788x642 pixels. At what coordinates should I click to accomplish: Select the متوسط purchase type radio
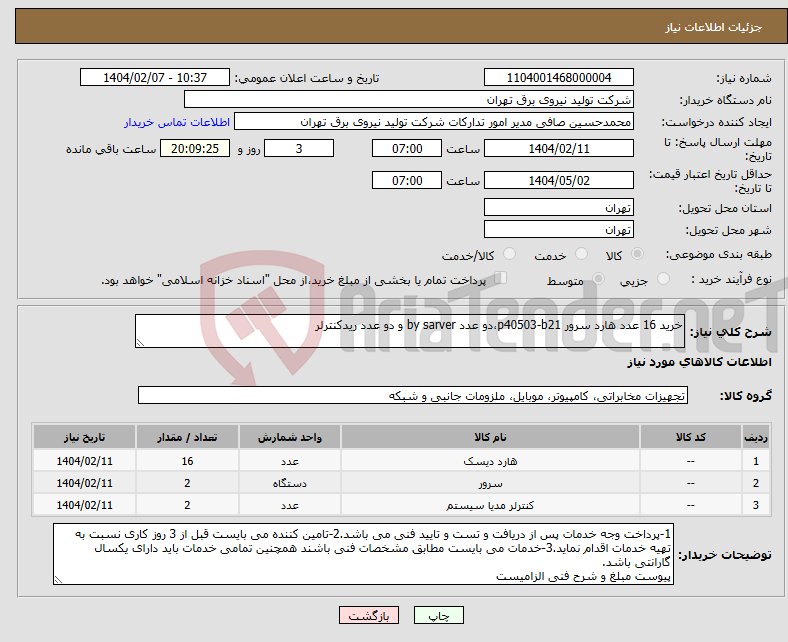point(598,279)
